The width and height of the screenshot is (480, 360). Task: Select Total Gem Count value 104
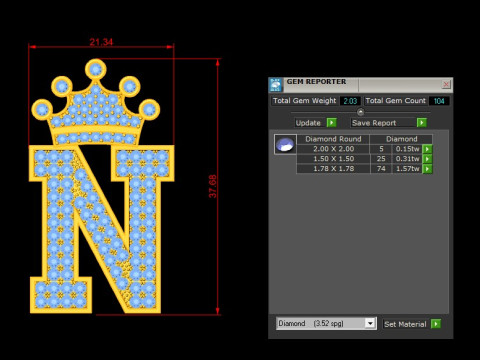pyautogui.click(x=439, y=101)
